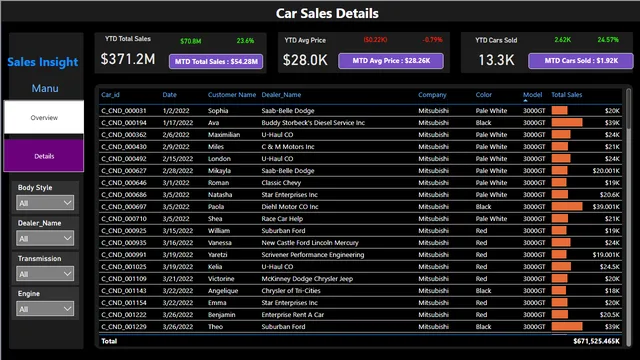Select the YTD Avg Price $28.0K value

tap(305, 60)
